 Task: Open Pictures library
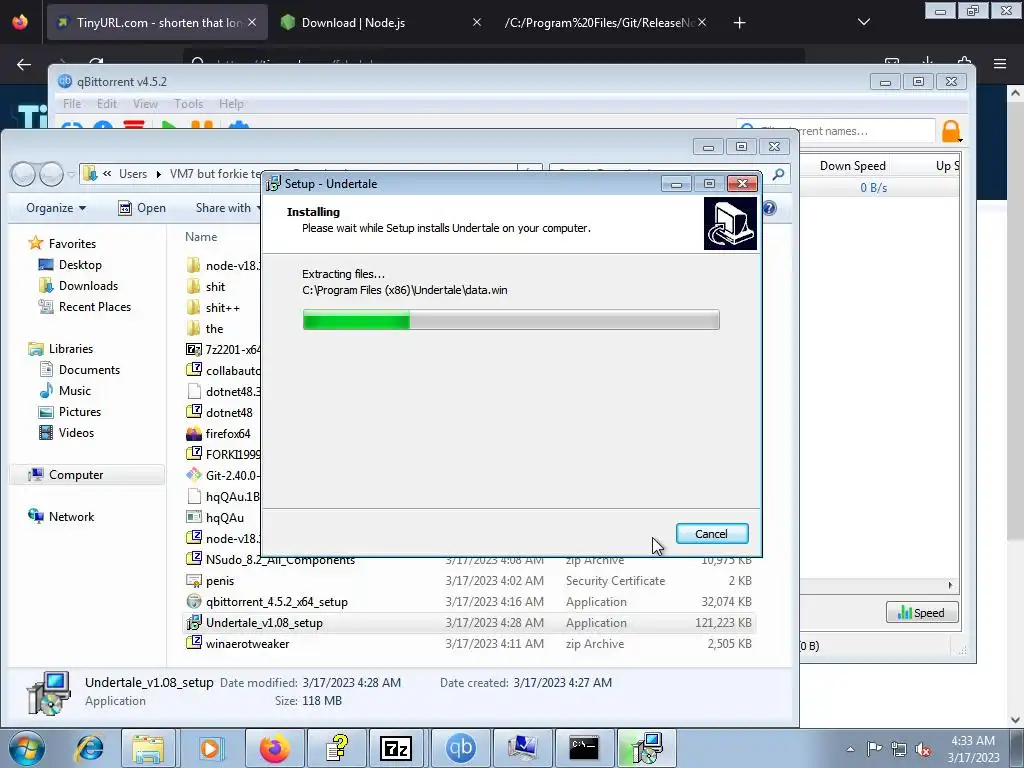point(80,411)
